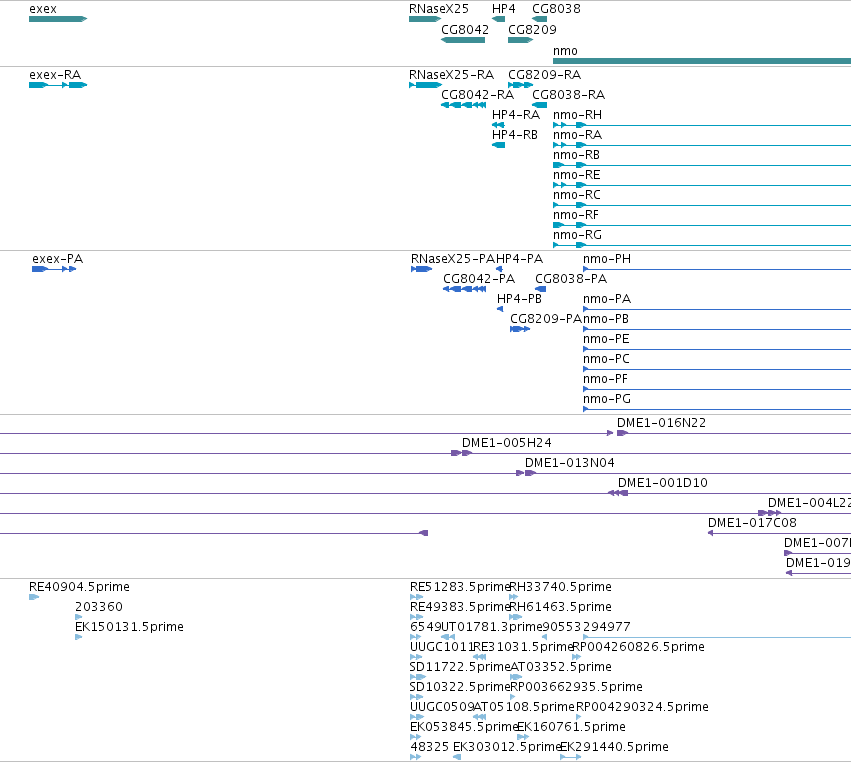Select the HP4-PB protein label
Screen dimensions: 851x762
[x=519, y=299]
